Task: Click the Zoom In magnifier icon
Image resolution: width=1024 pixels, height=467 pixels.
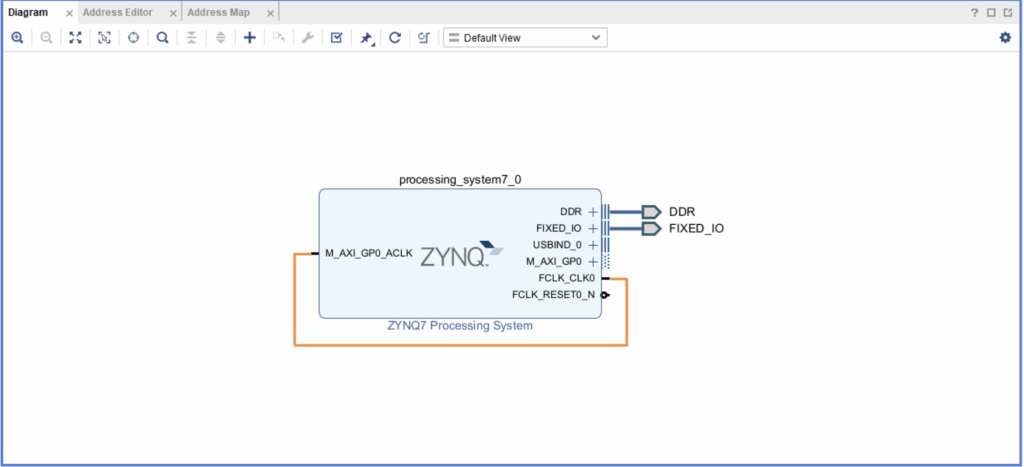Action: pos(17,38)
